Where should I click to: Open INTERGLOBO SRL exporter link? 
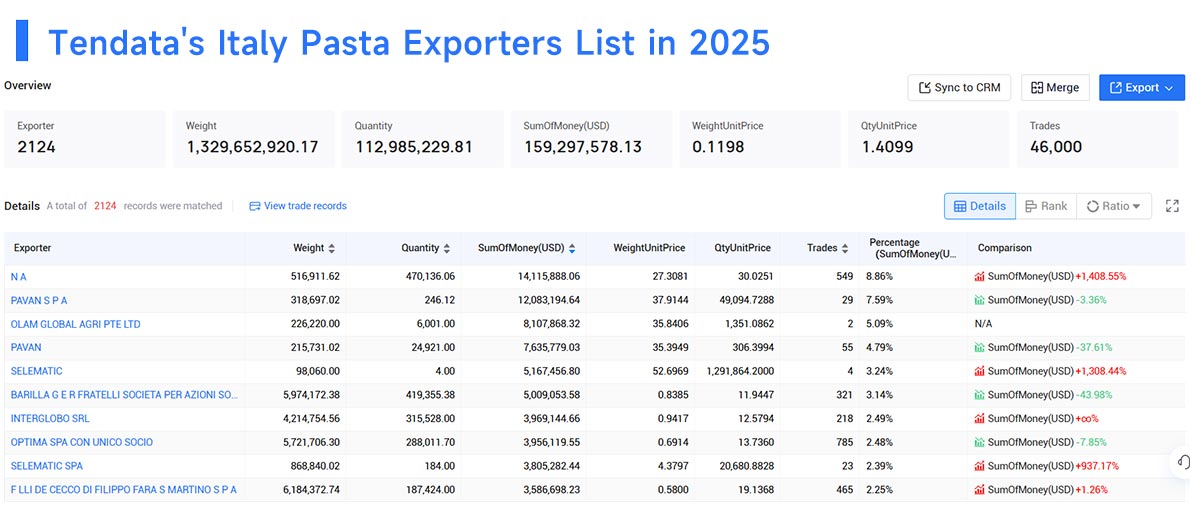pos(50,418)
